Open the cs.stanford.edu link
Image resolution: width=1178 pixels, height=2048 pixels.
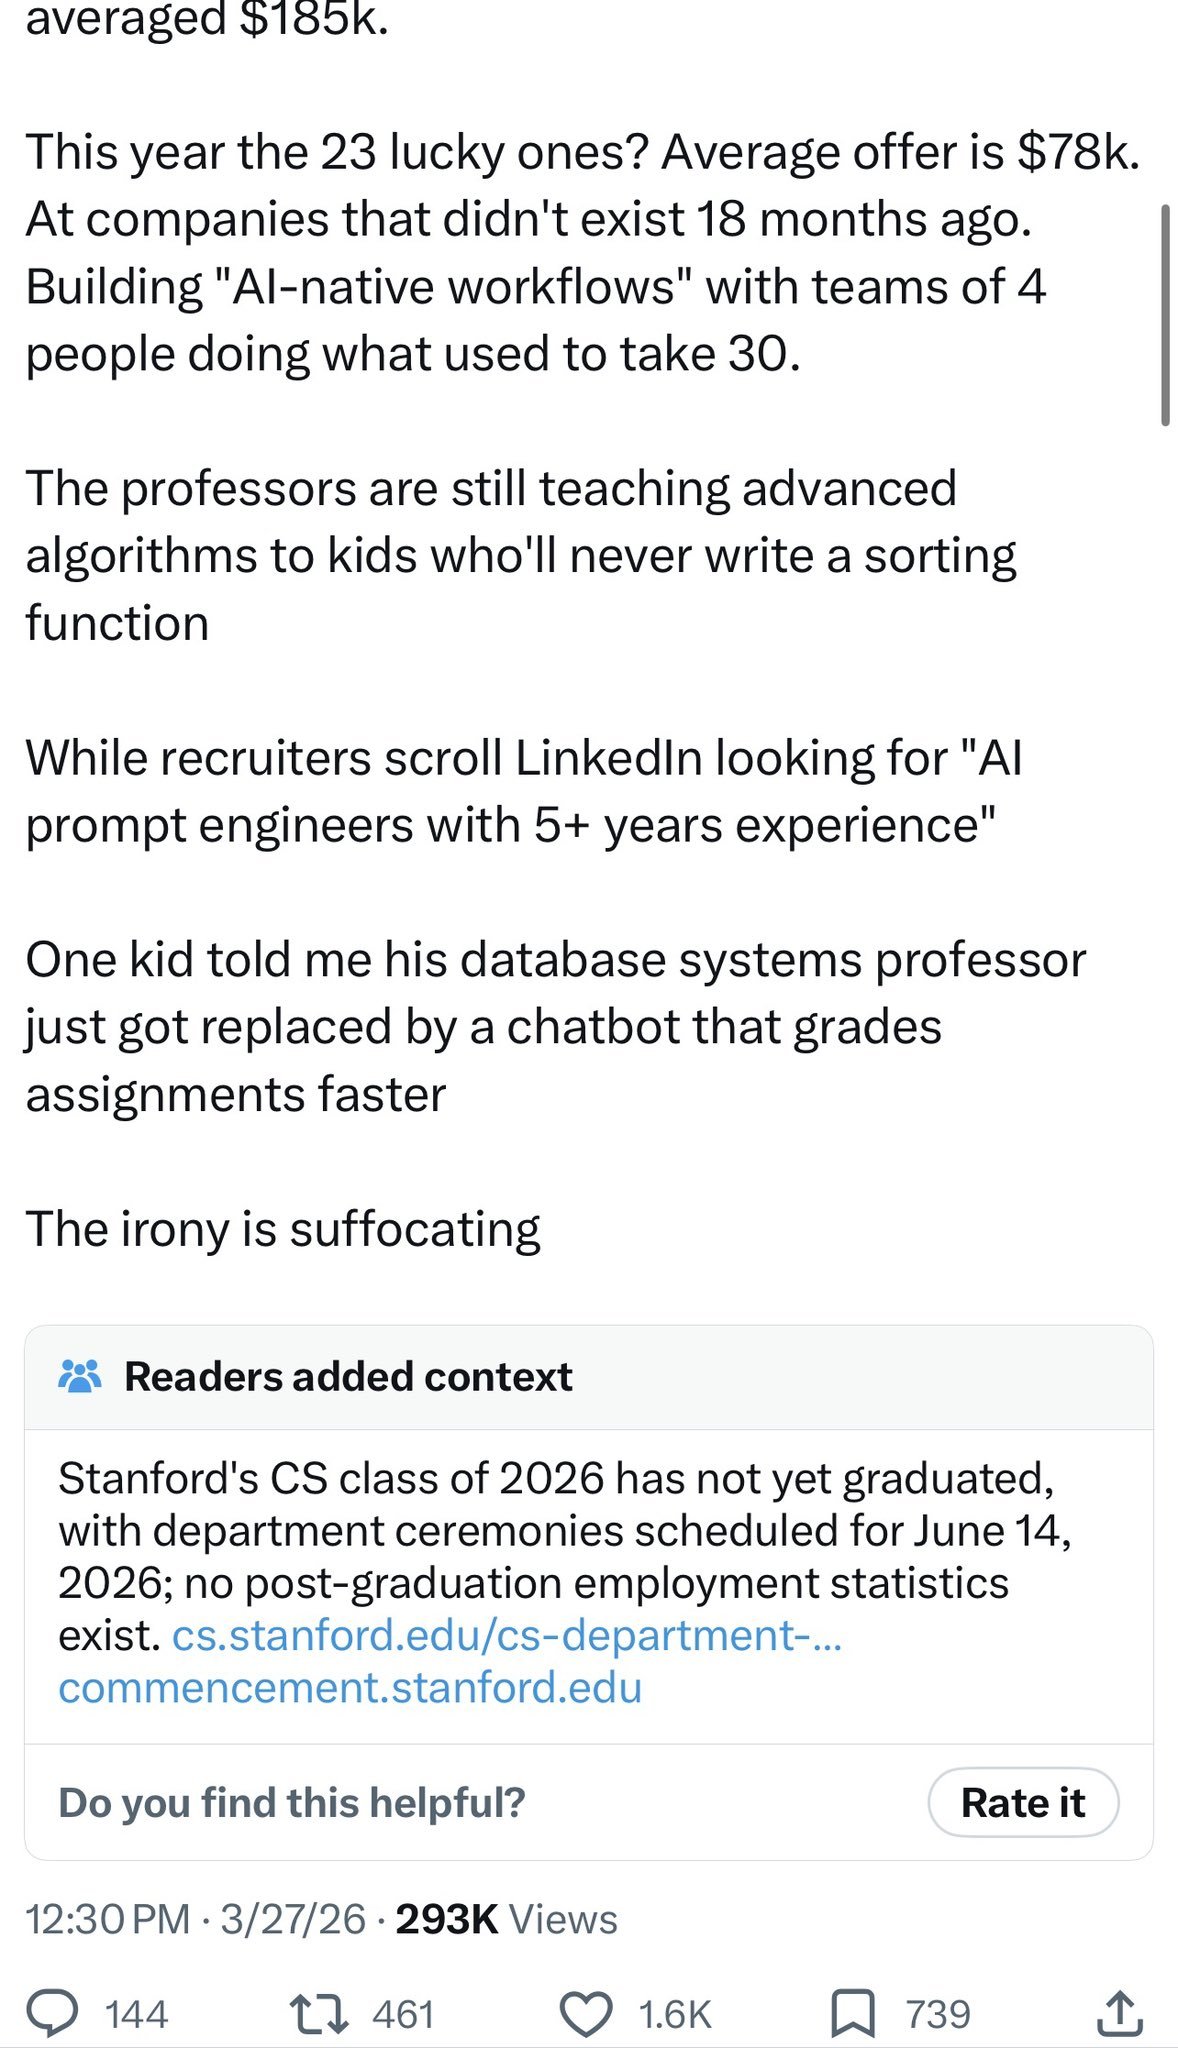point(507,1635)
